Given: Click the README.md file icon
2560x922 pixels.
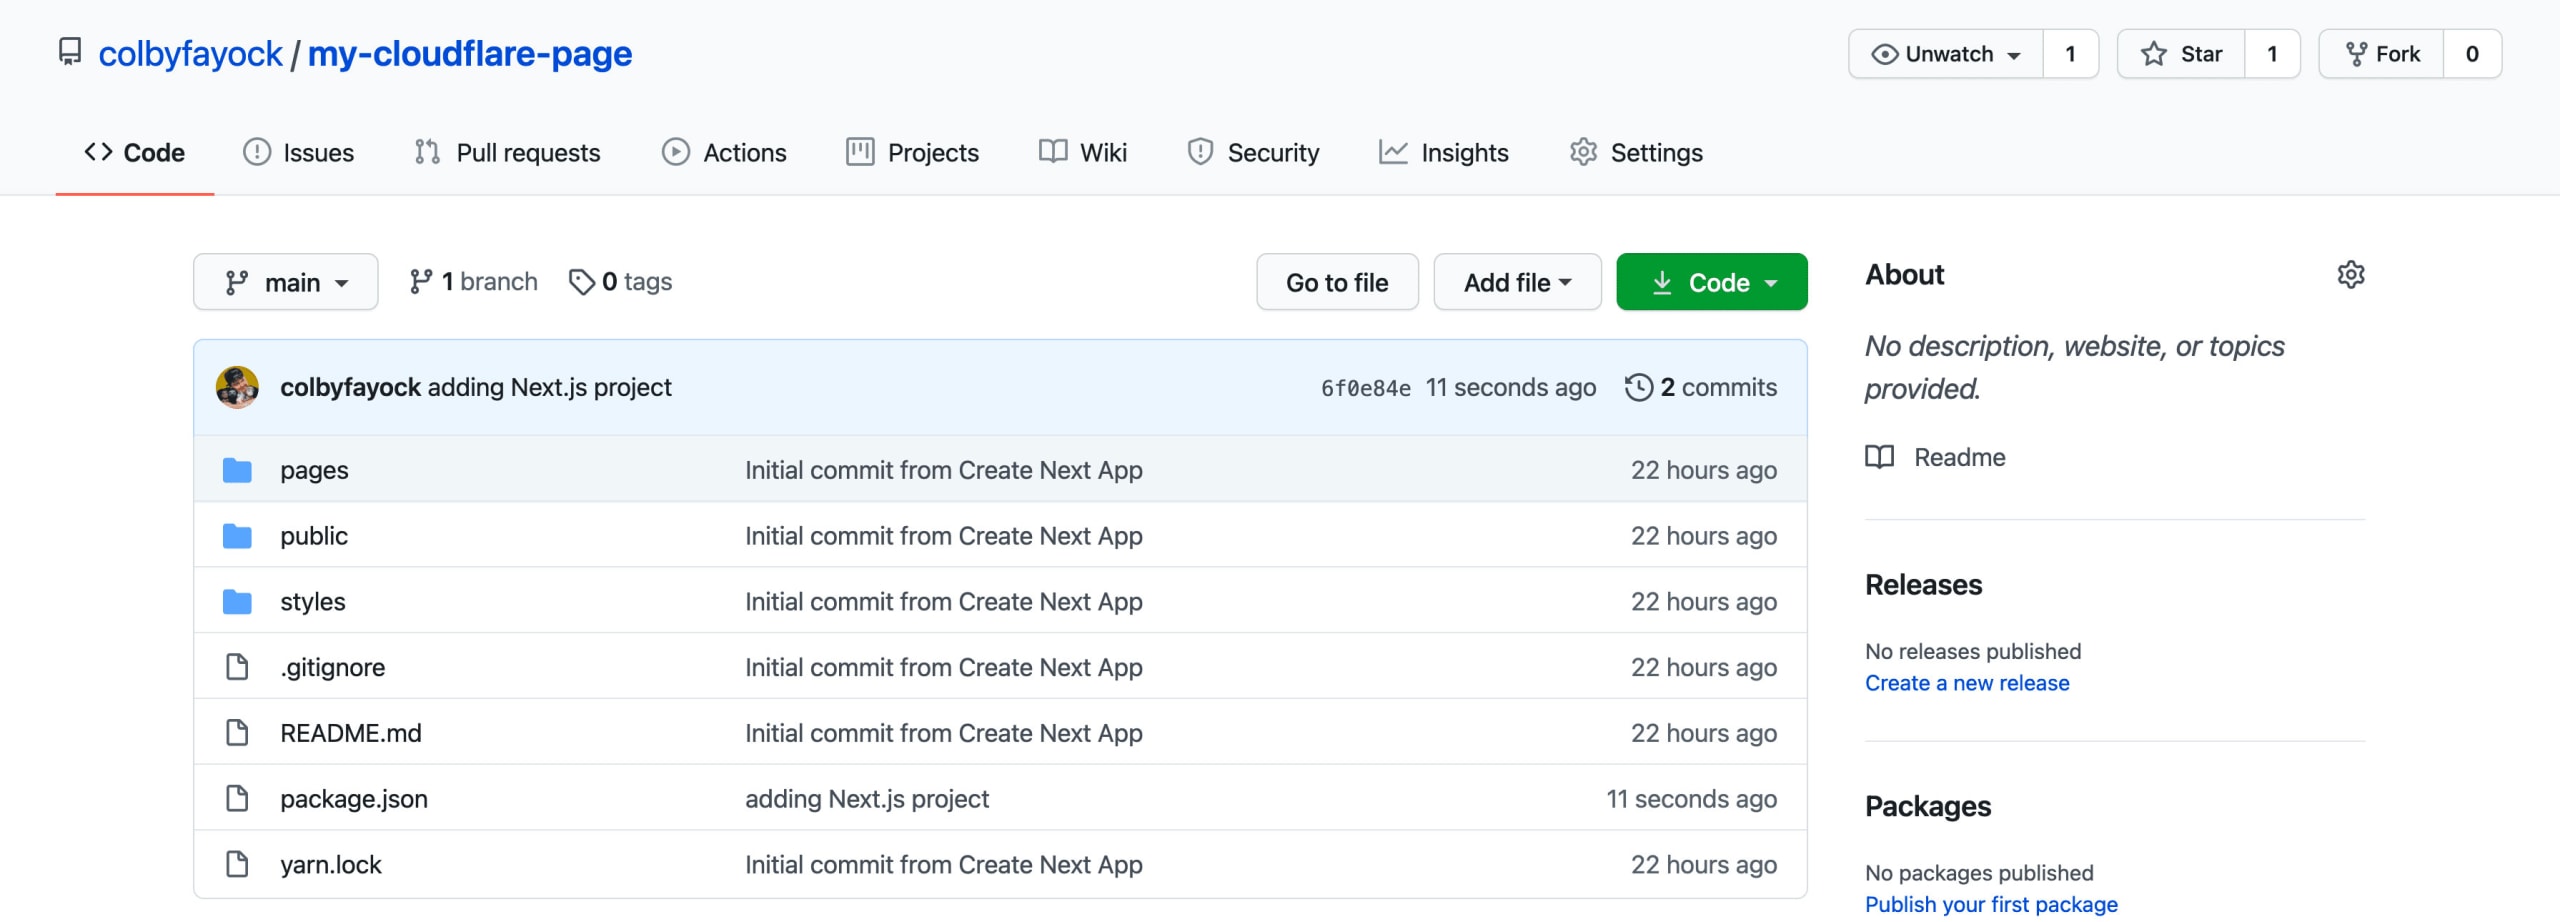Looking at the screenshot, I should point(237,733).
